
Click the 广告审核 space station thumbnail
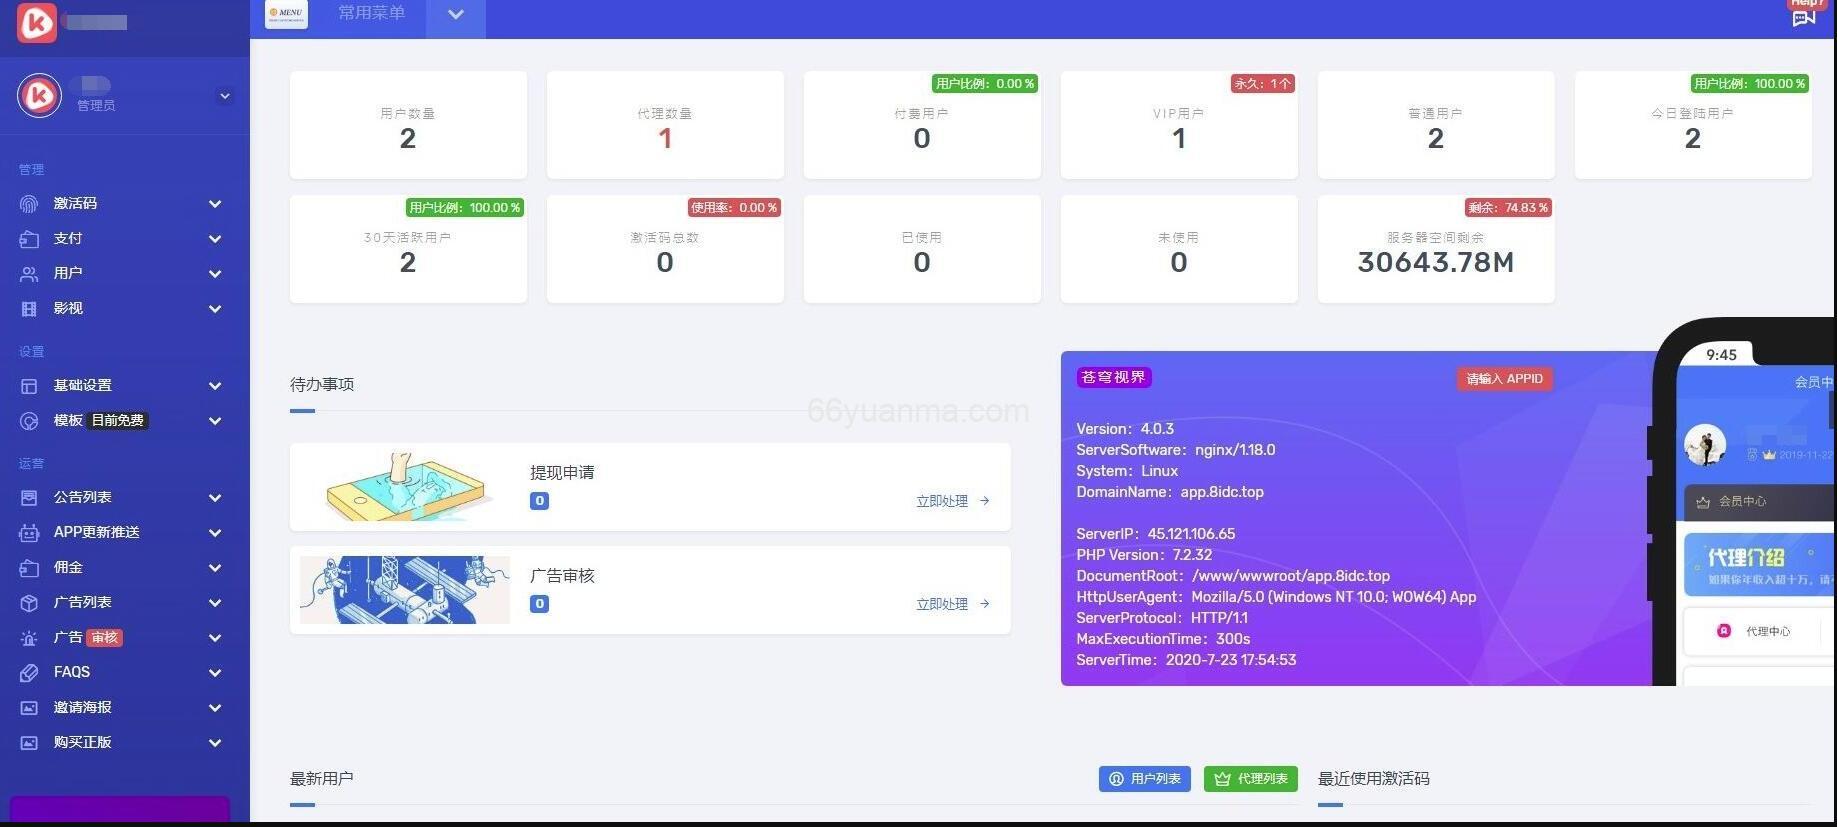coord(405,590)
